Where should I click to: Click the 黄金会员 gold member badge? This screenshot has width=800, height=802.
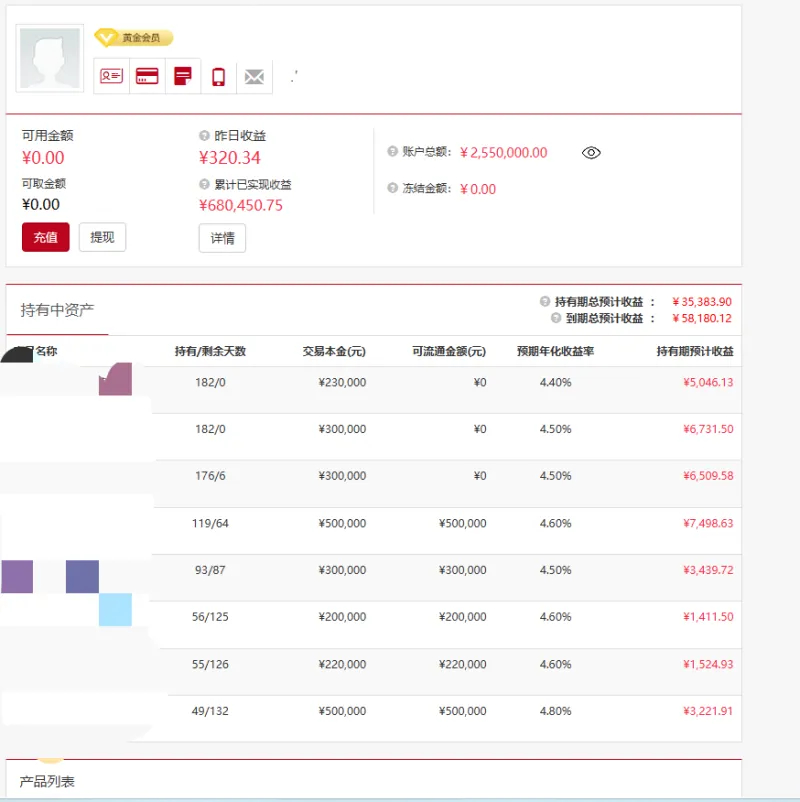point(134,38)
